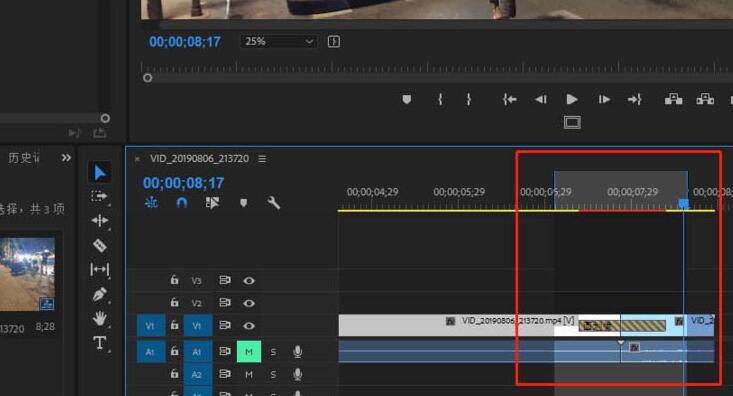The image size is (733, 396).
Task: Select the Track Select Forward tool
Action: point(99,196)
